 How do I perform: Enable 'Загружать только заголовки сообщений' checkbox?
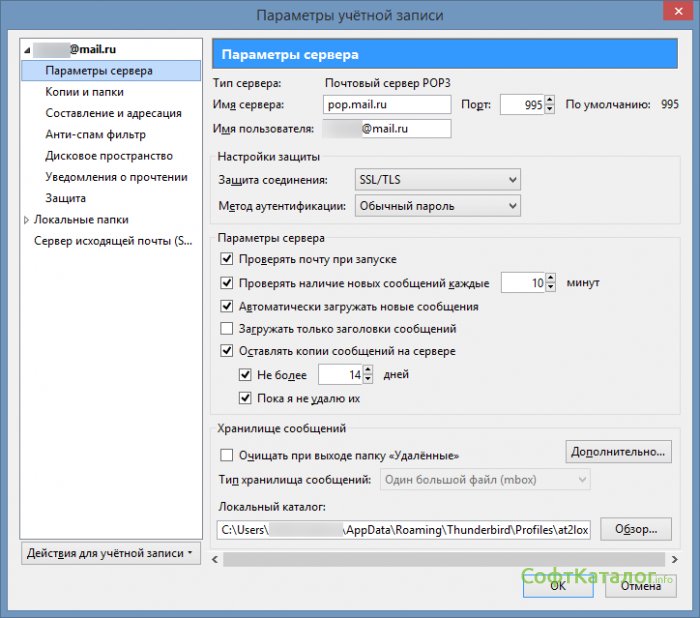[x=226, y=328]
